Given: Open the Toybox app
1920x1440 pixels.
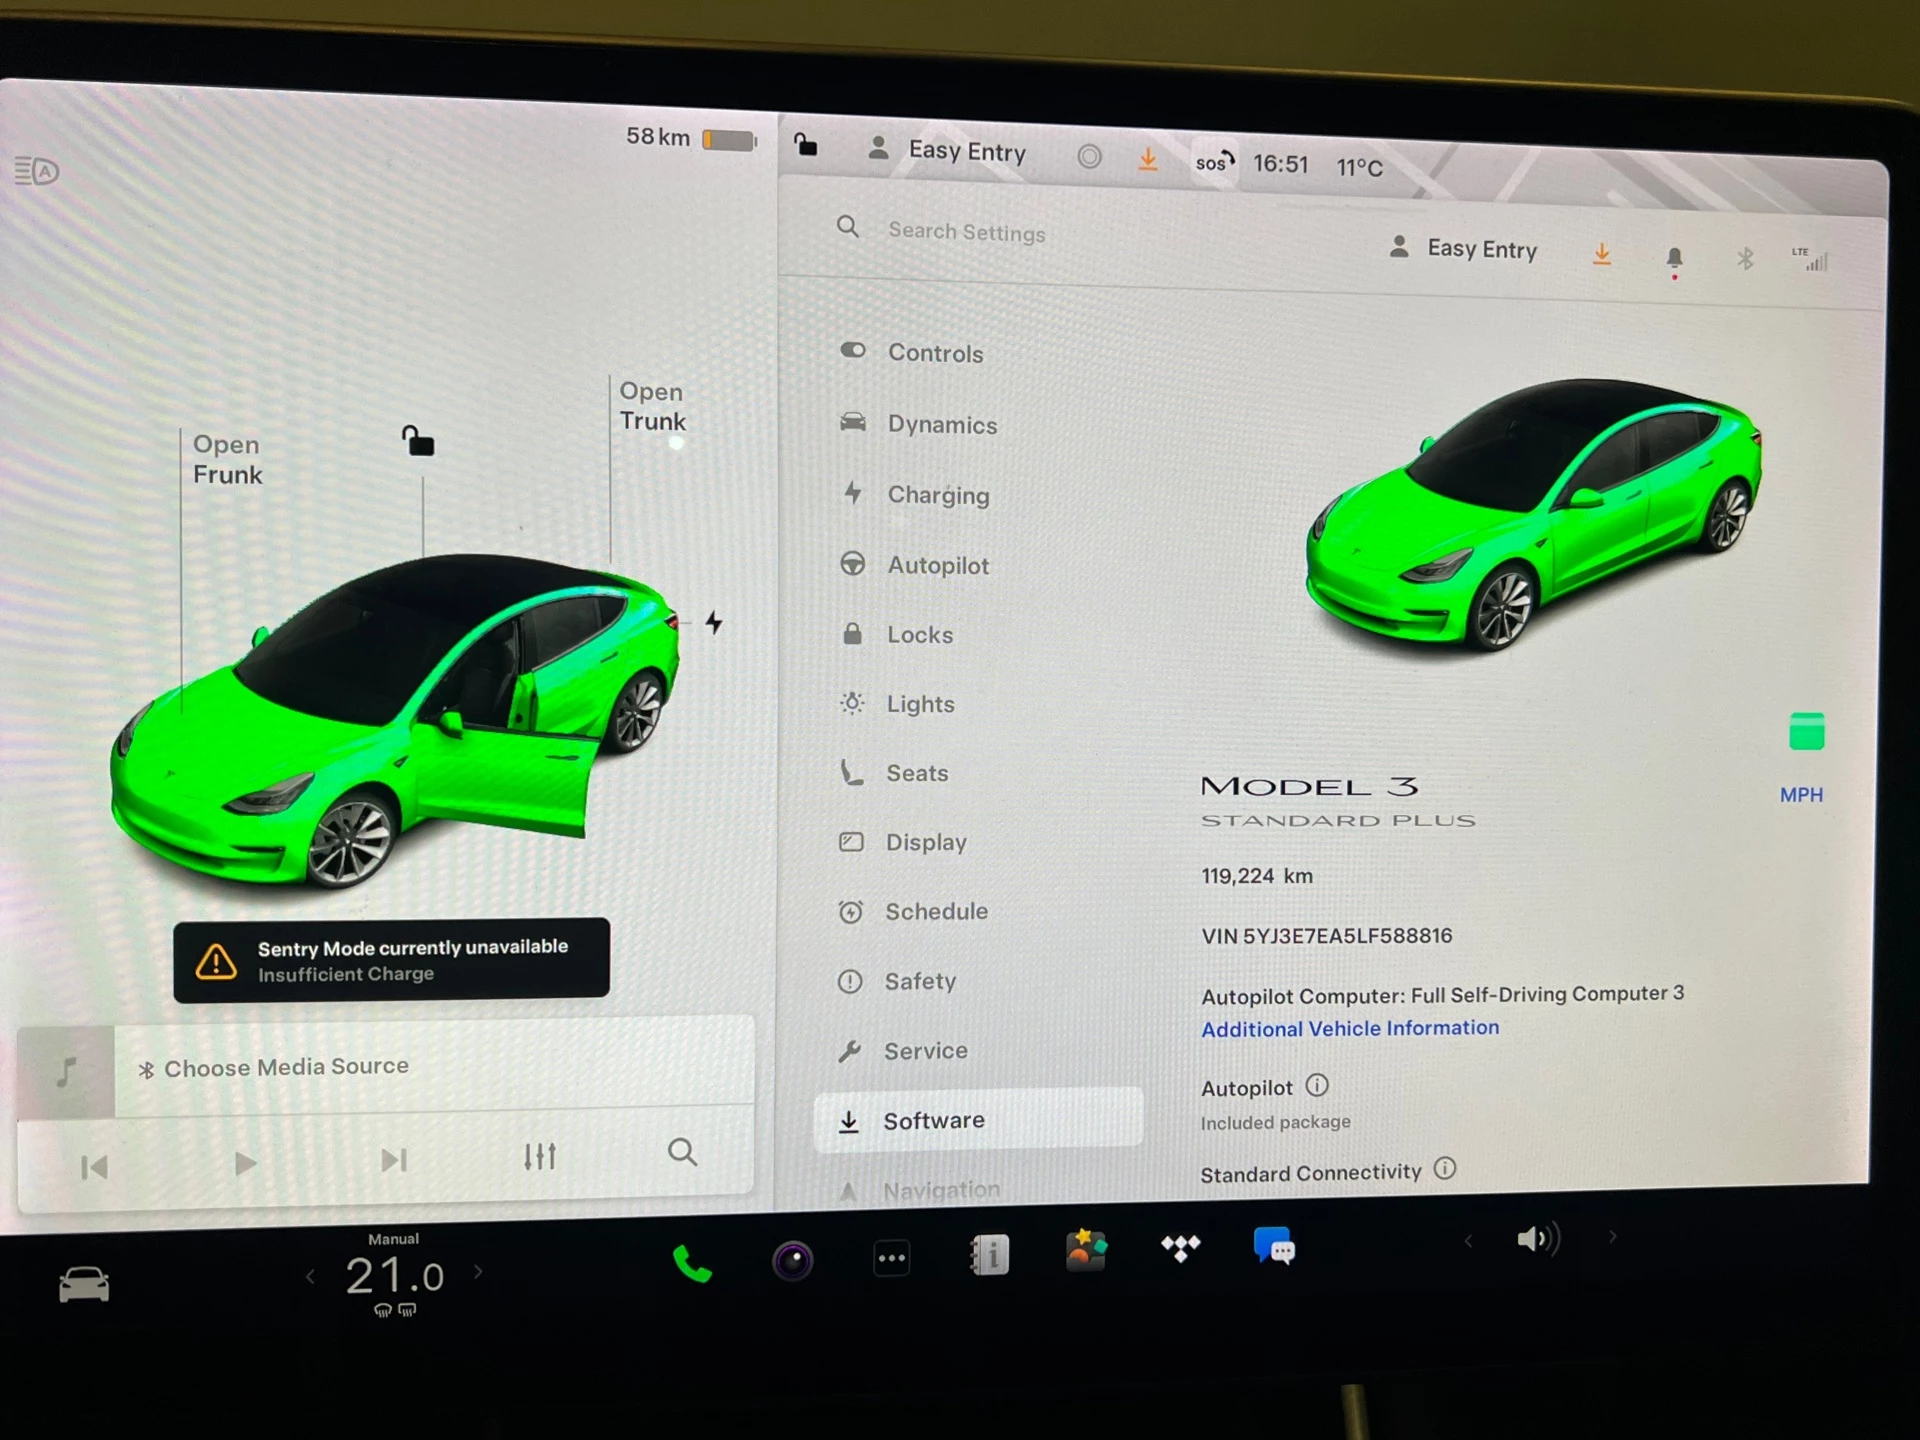Looking at the screenshot, I should 1086,1250.
